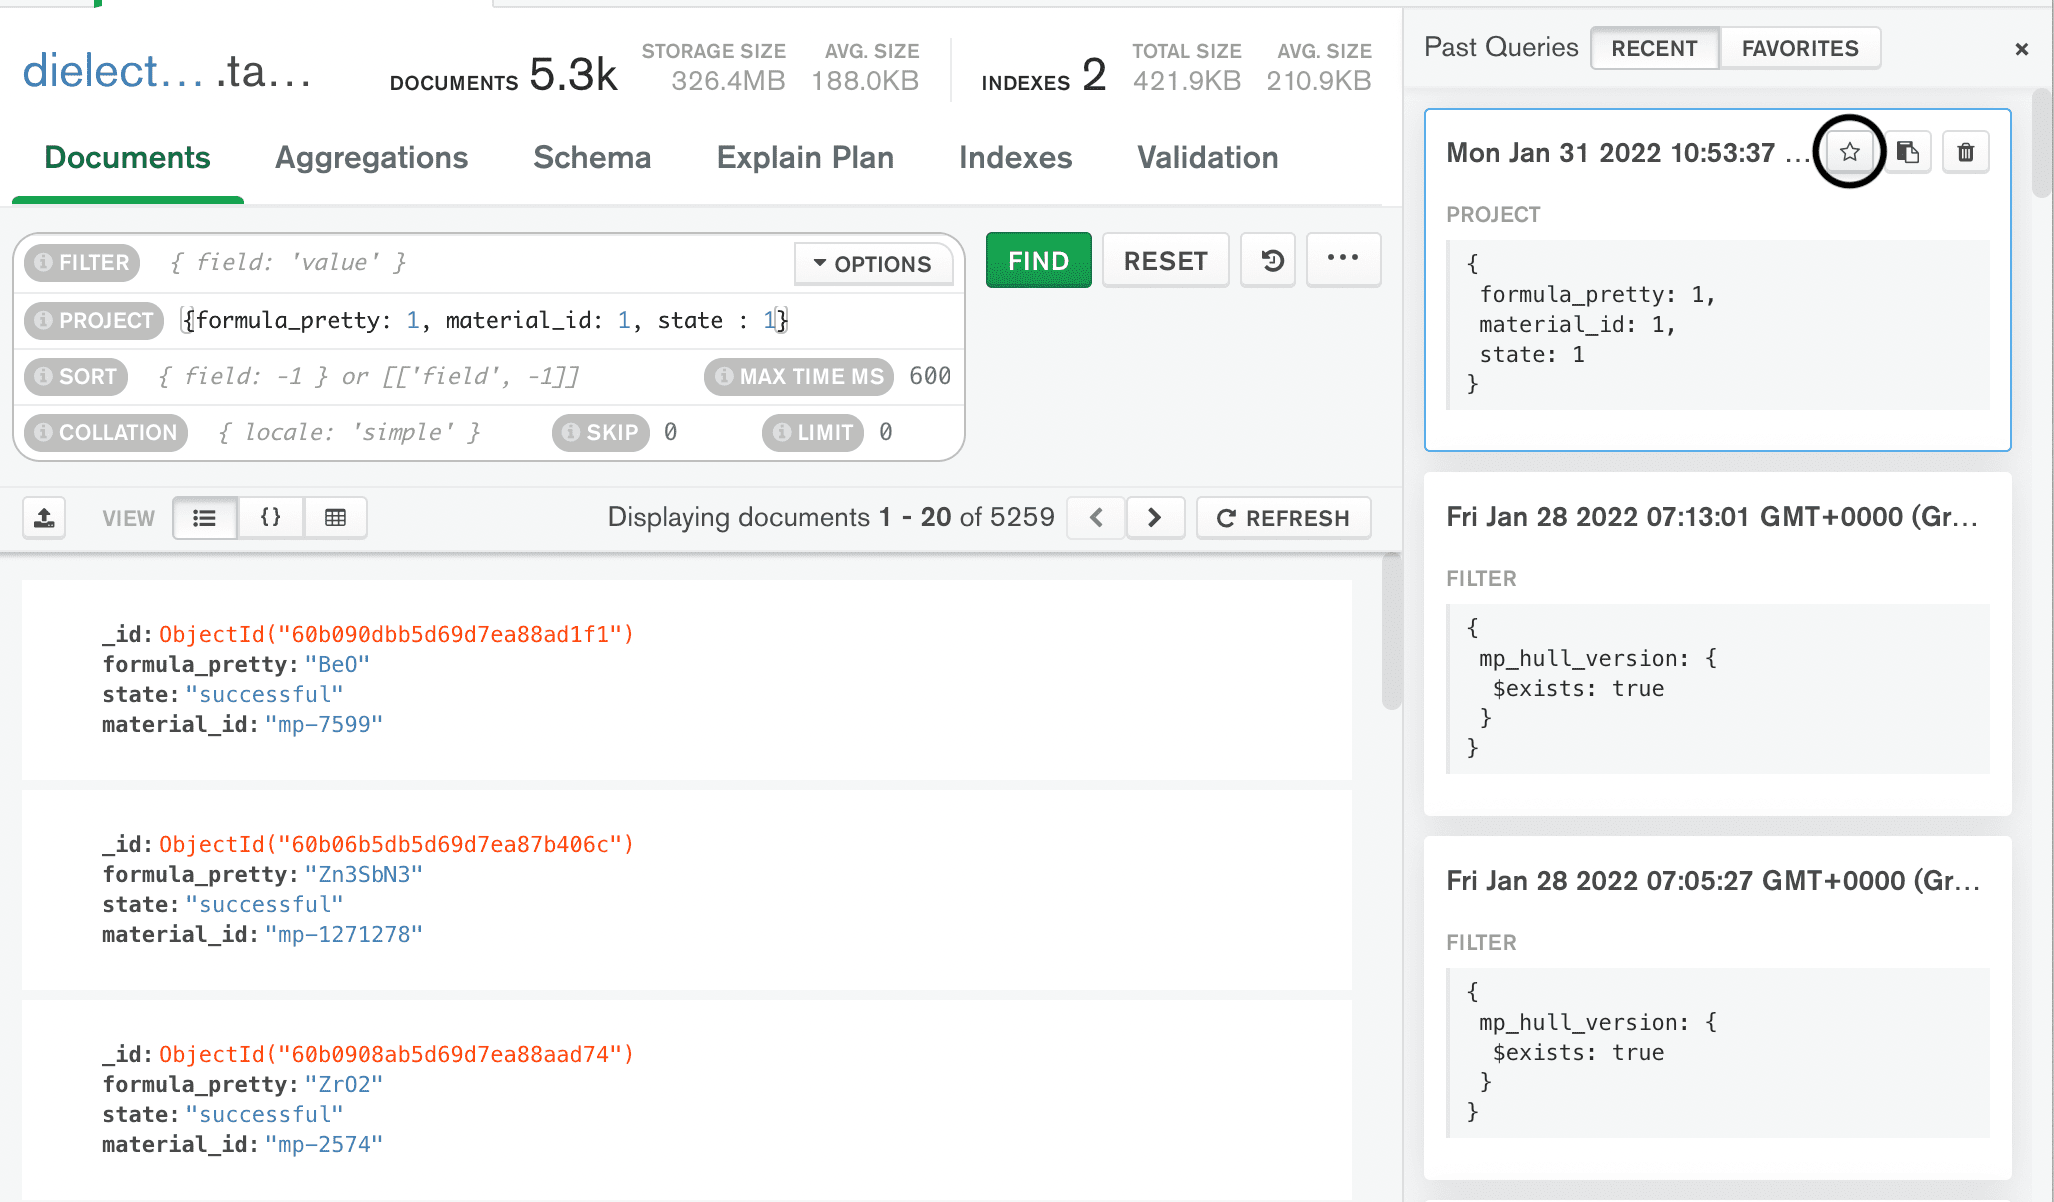Screen dimensions: 2054x1202
Task: Switch Past Queries to Favorites
Action: (1799, 47)
